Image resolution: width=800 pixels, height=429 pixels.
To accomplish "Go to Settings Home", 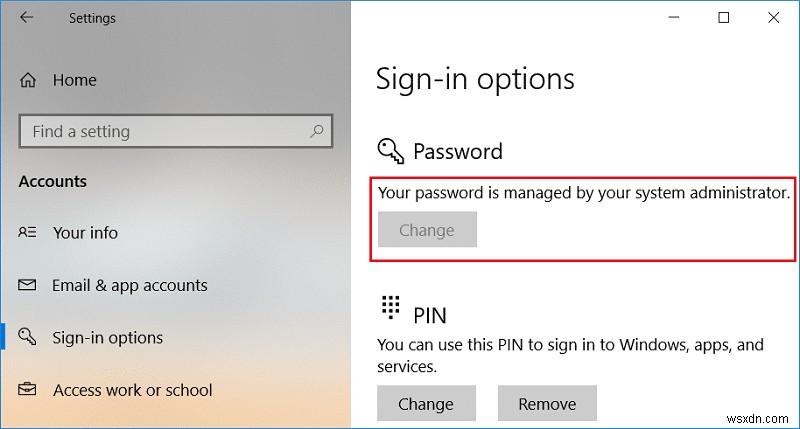I will point(75,80).
